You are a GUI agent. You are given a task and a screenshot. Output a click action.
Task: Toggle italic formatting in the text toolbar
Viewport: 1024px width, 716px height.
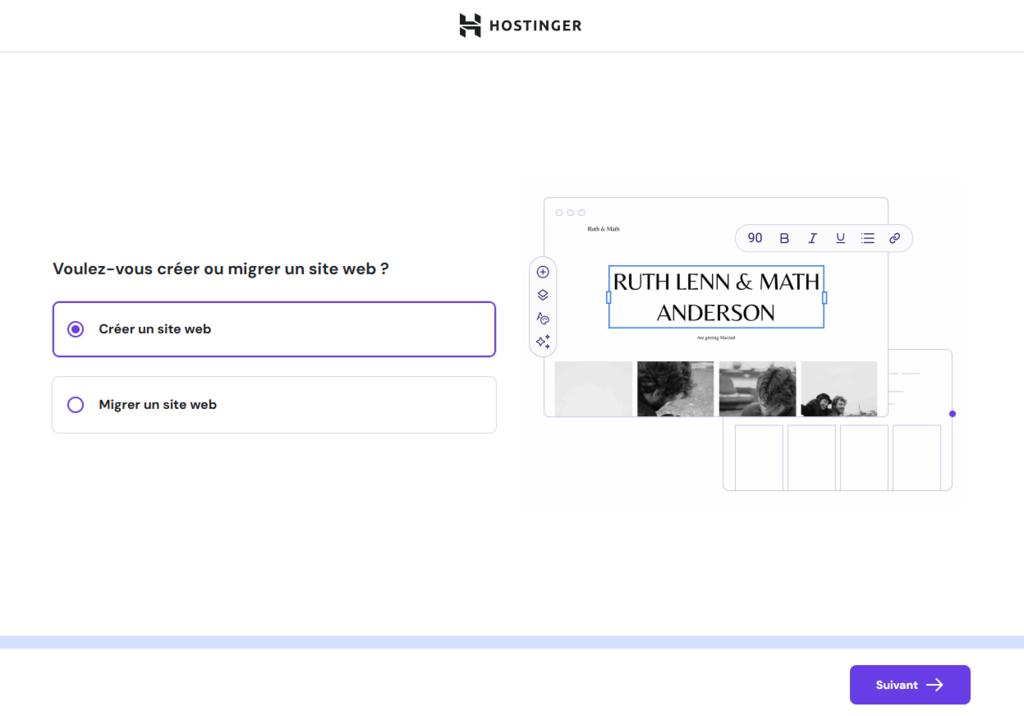pos(812,238)
